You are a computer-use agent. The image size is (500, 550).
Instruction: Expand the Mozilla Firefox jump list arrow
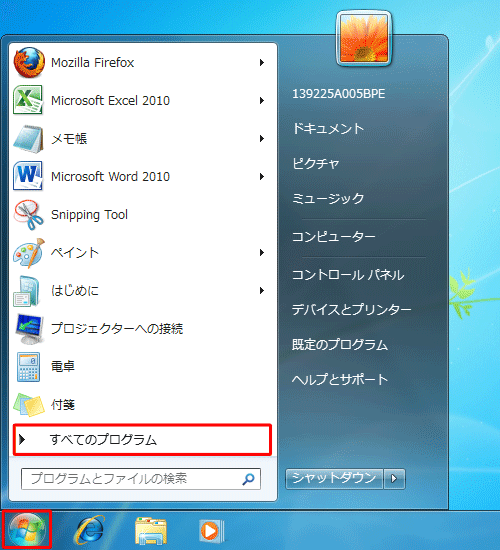(x=262, y=63)
